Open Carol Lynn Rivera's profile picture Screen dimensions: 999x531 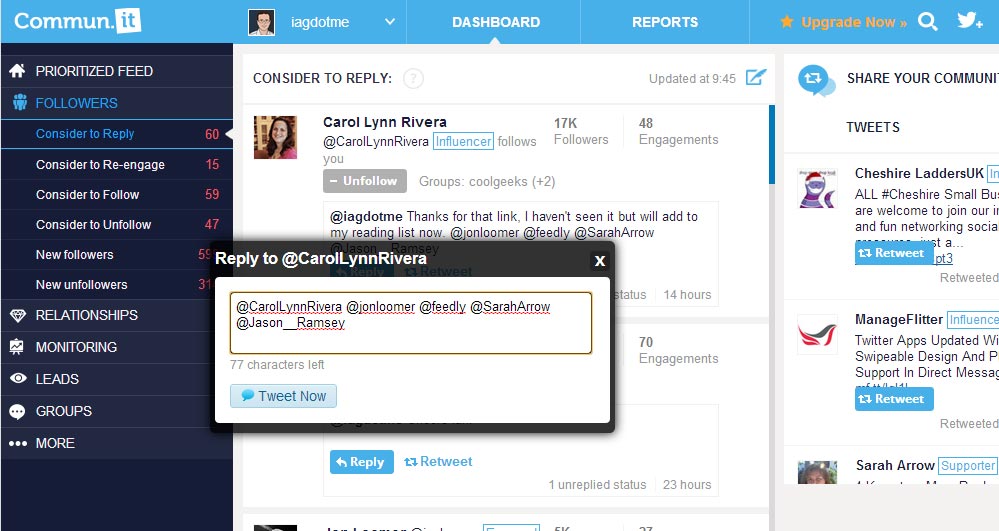pyautogui.click(x=275, y=137)
